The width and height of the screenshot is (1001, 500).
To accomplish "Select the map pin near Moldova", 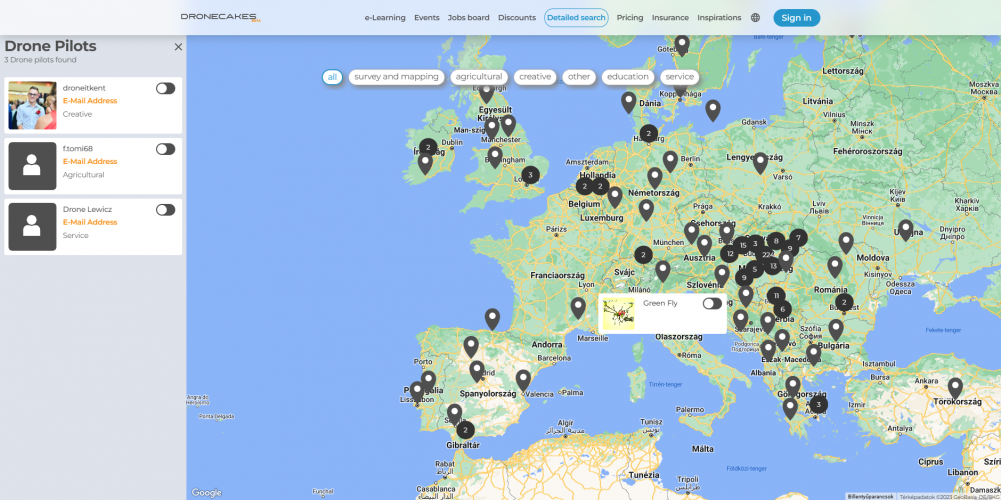I will pyautogui.click(x=846, y=243).
